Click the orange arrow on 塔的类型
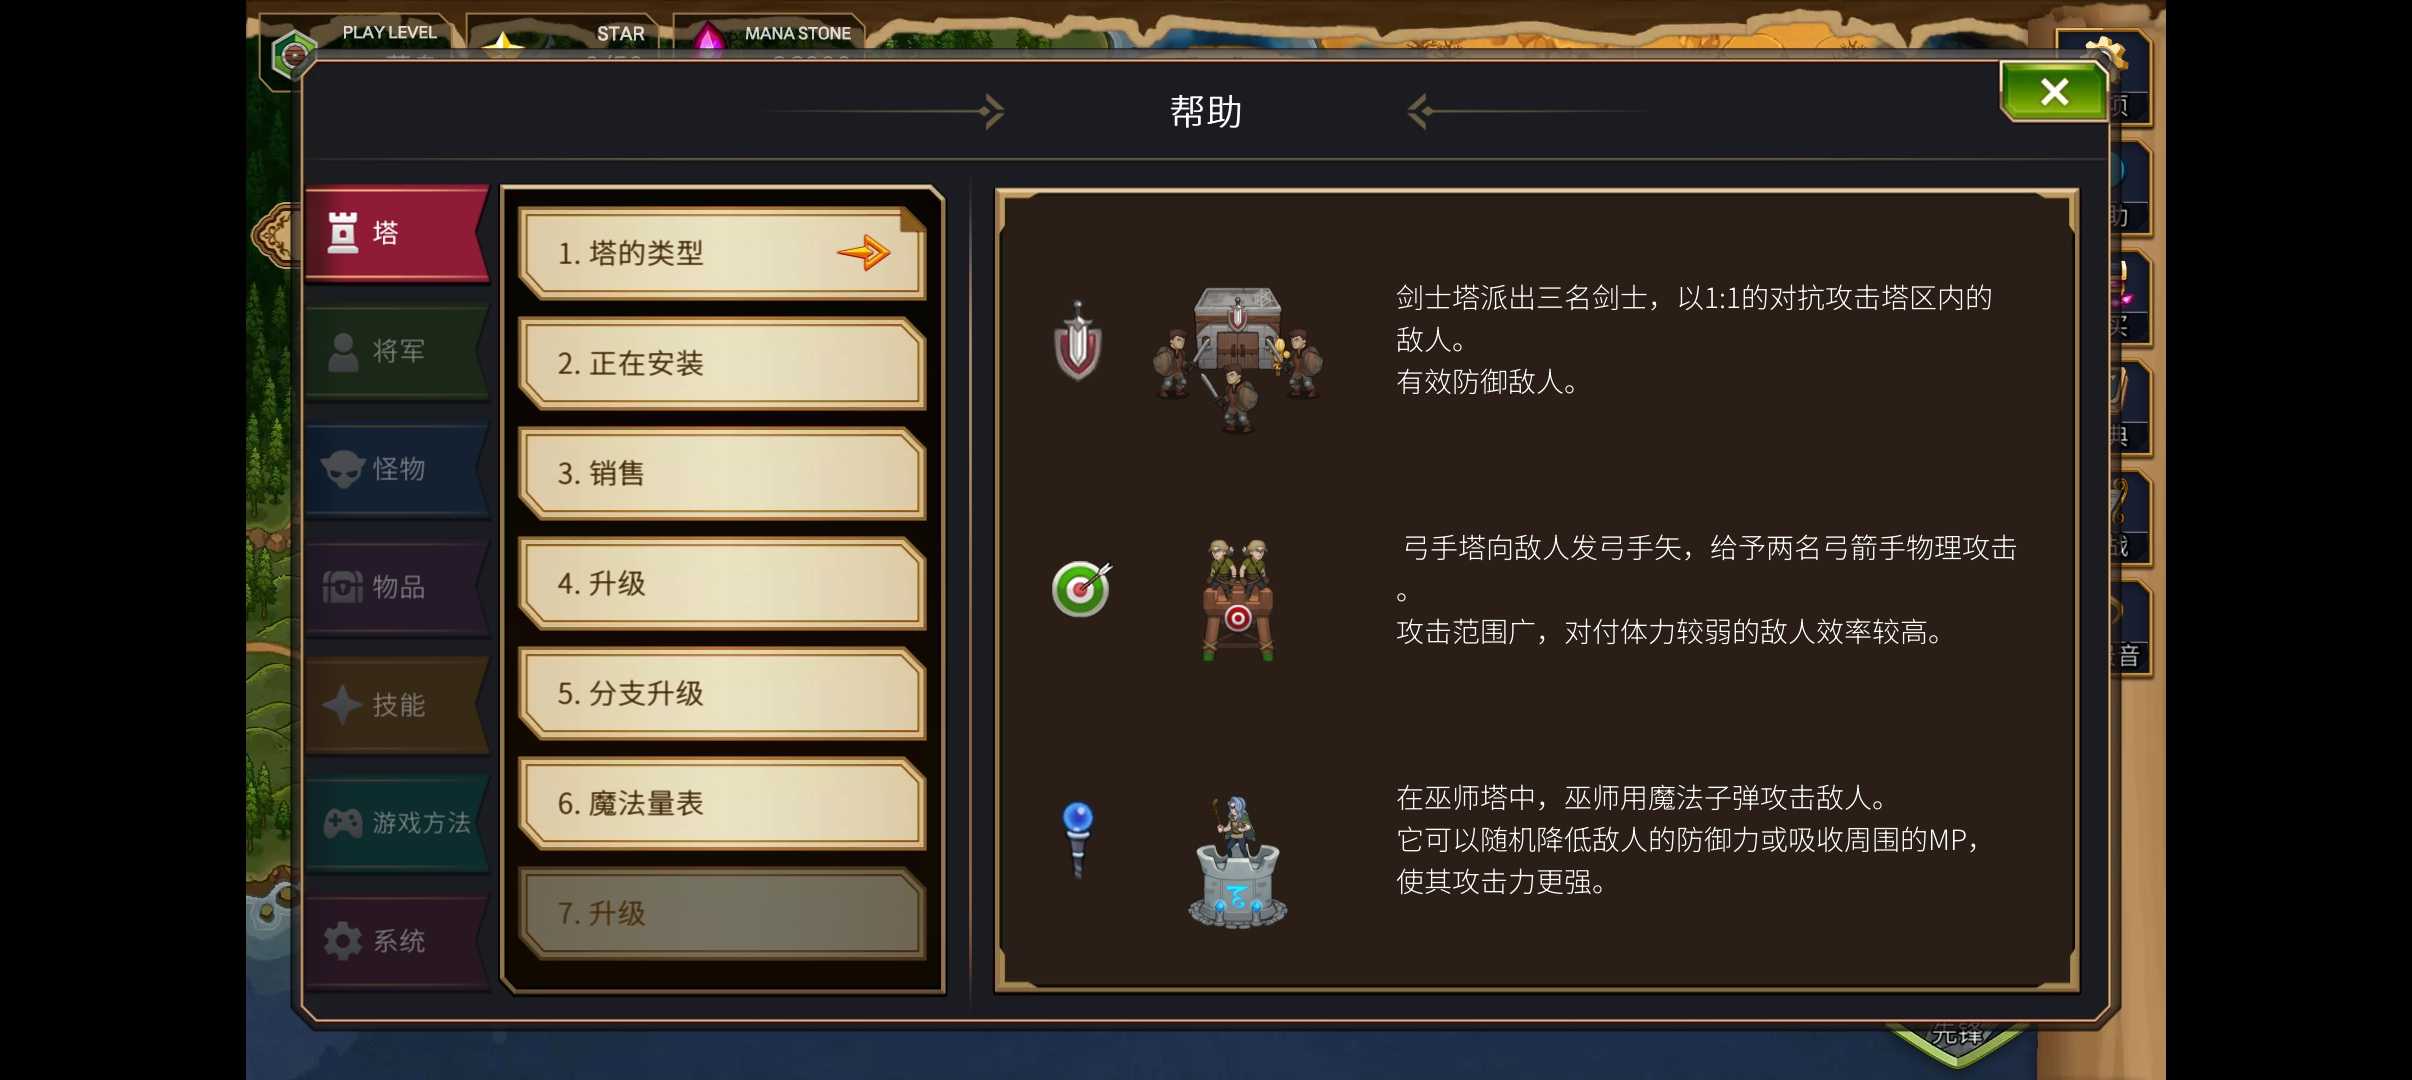The width and height of the screenshot is (2412, 1080). [864, 253]
